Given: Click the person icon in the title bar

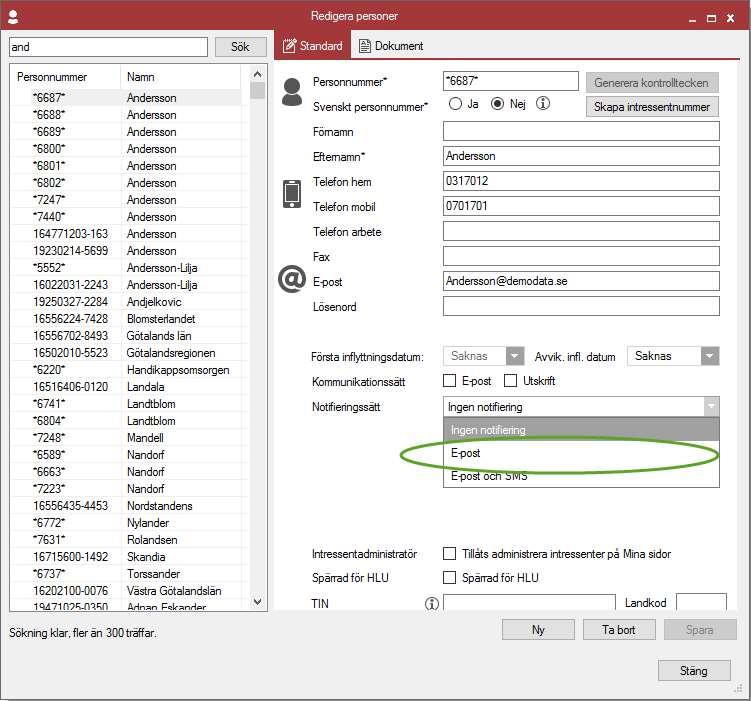Looking at the screenshot, I should point(13,17).
